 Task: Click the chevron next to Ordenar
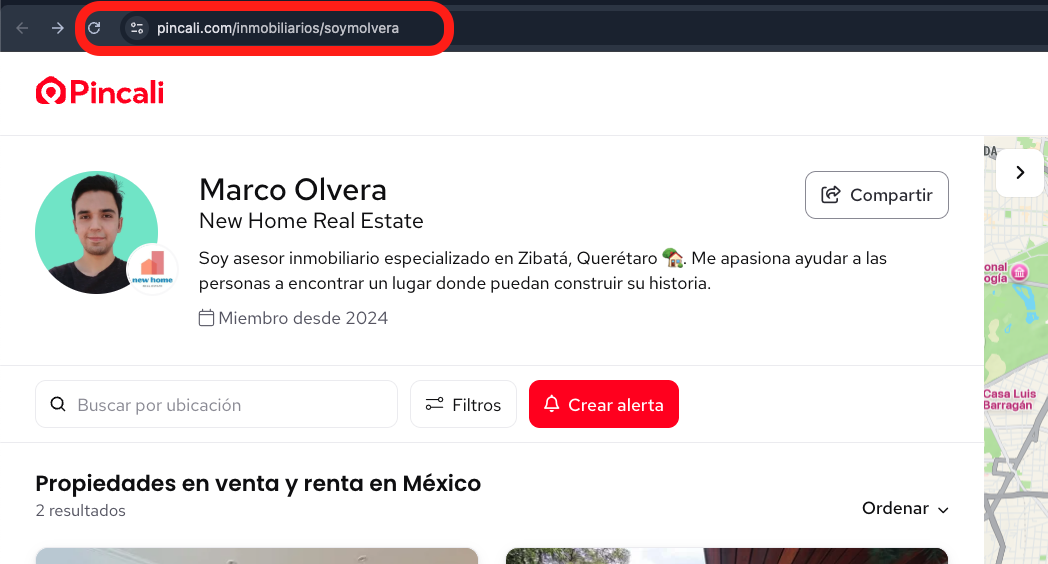[x=943, y=510]
